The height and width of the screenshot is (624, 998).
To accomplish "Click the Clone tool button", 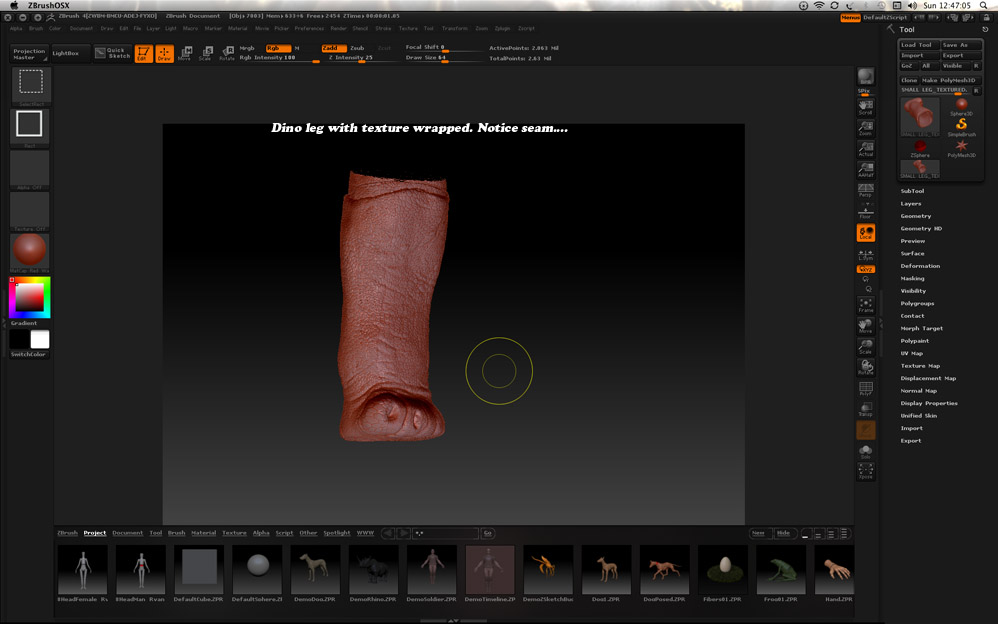I will click(x=909, y=80).
